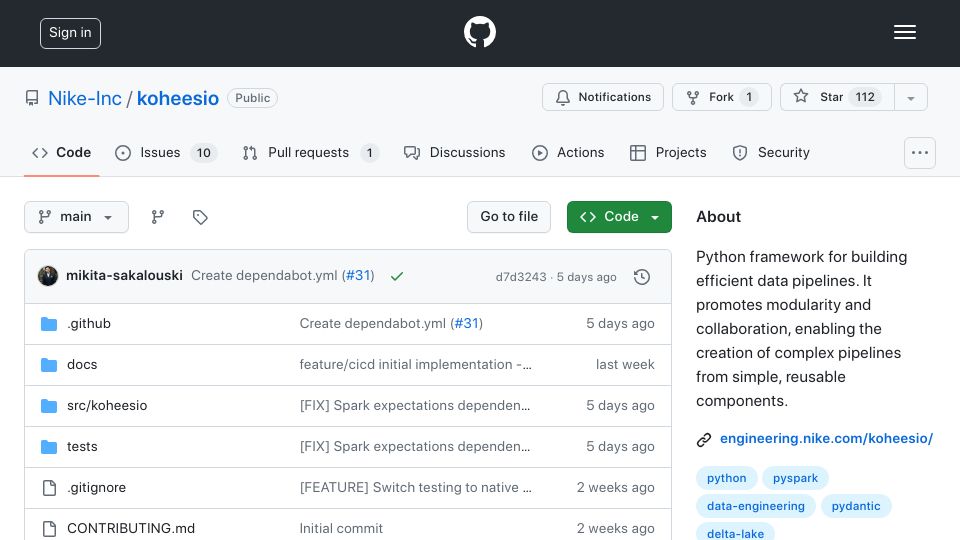Screen dimensions: 960x540
Task: Open the hamburger navigation menu
Action: (x=904, y=32)
